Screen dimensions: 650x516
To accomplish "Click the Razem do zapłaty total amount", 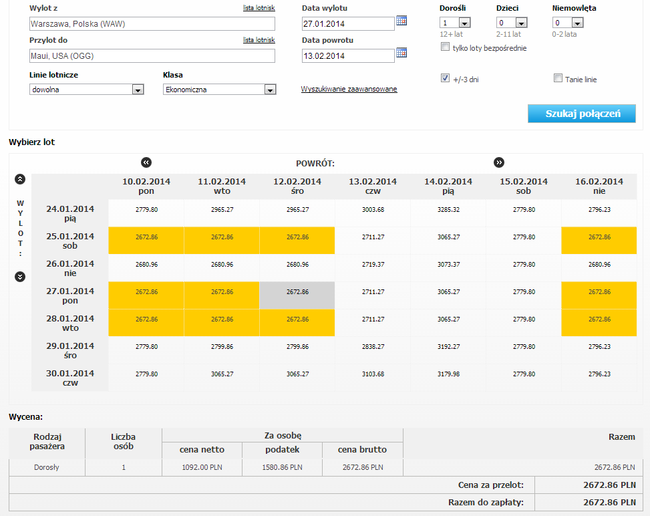I will [x=609, y=502].
